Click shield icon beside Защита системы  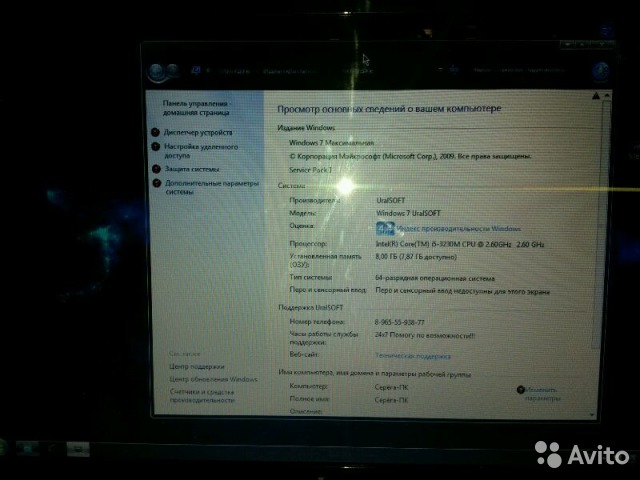(156, 169)
